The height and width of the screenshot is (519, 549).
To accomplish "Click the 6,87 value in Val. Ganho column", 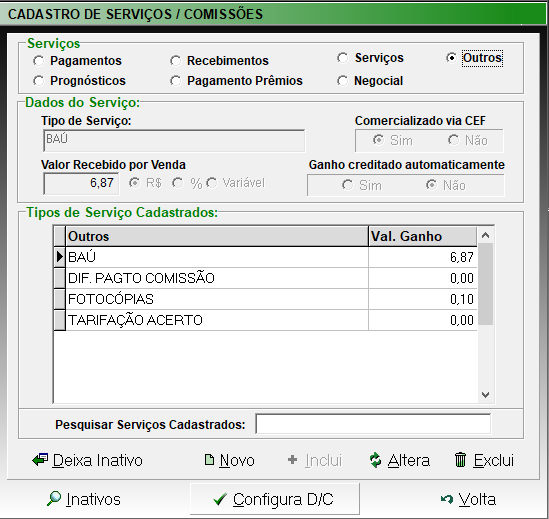I will point(461,257).
